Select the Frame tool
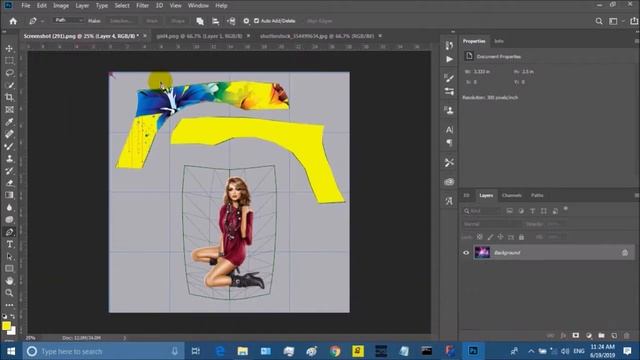The image size is (640, 360). click(x=9, y=110)
